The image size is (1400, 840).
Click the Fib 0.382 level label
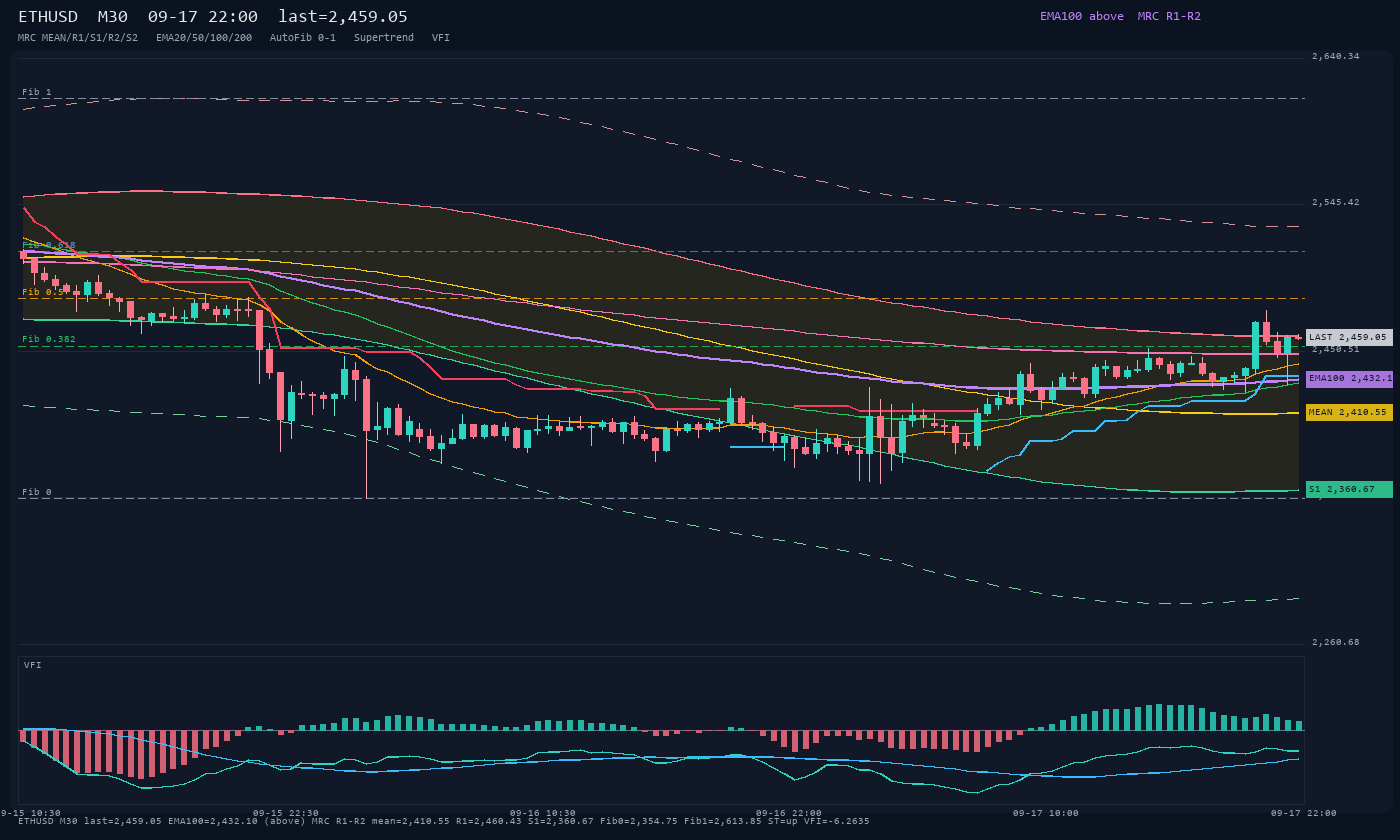coord(49,339)
